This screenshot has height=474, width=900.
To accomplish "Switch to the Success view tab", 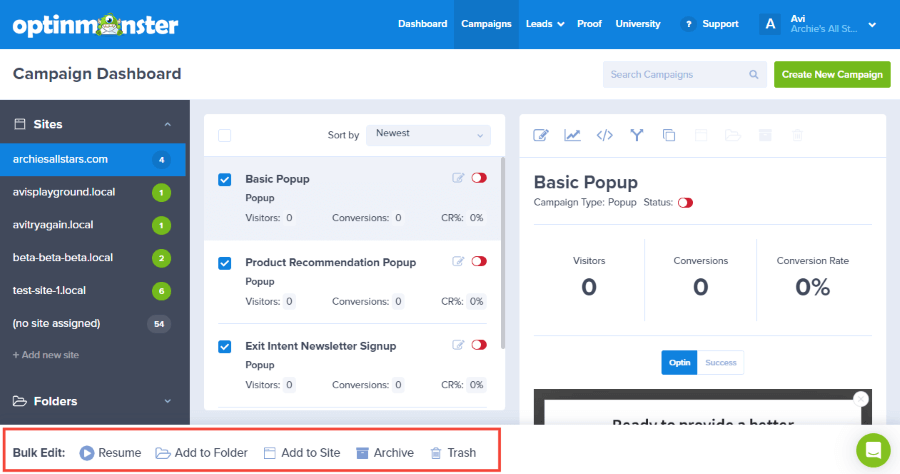I will [x=720, y=363].
